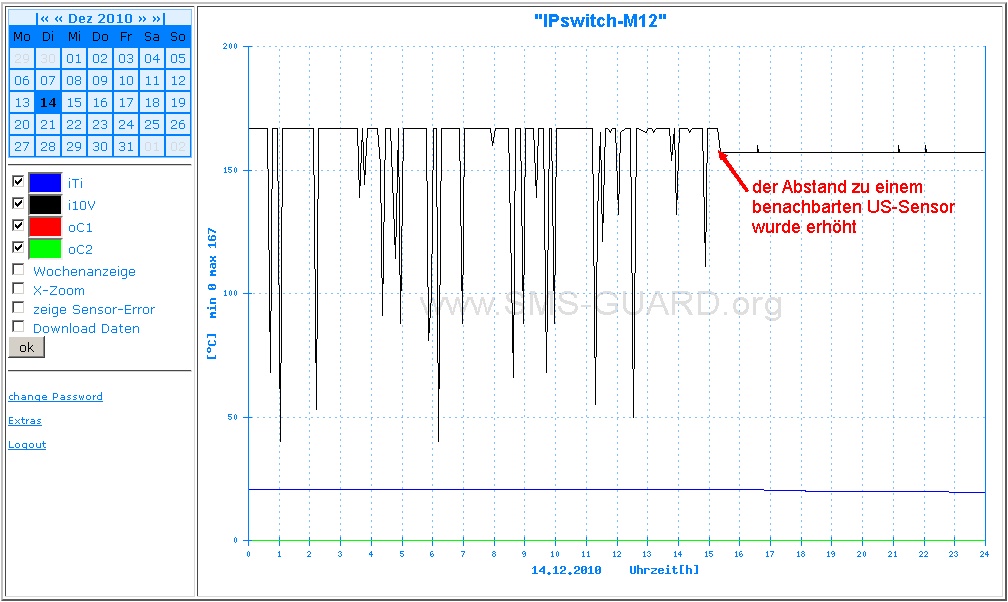
Task: Uncheck the iTi sensor checkbox
Action: pyautogui.click(x=18, y=181)
